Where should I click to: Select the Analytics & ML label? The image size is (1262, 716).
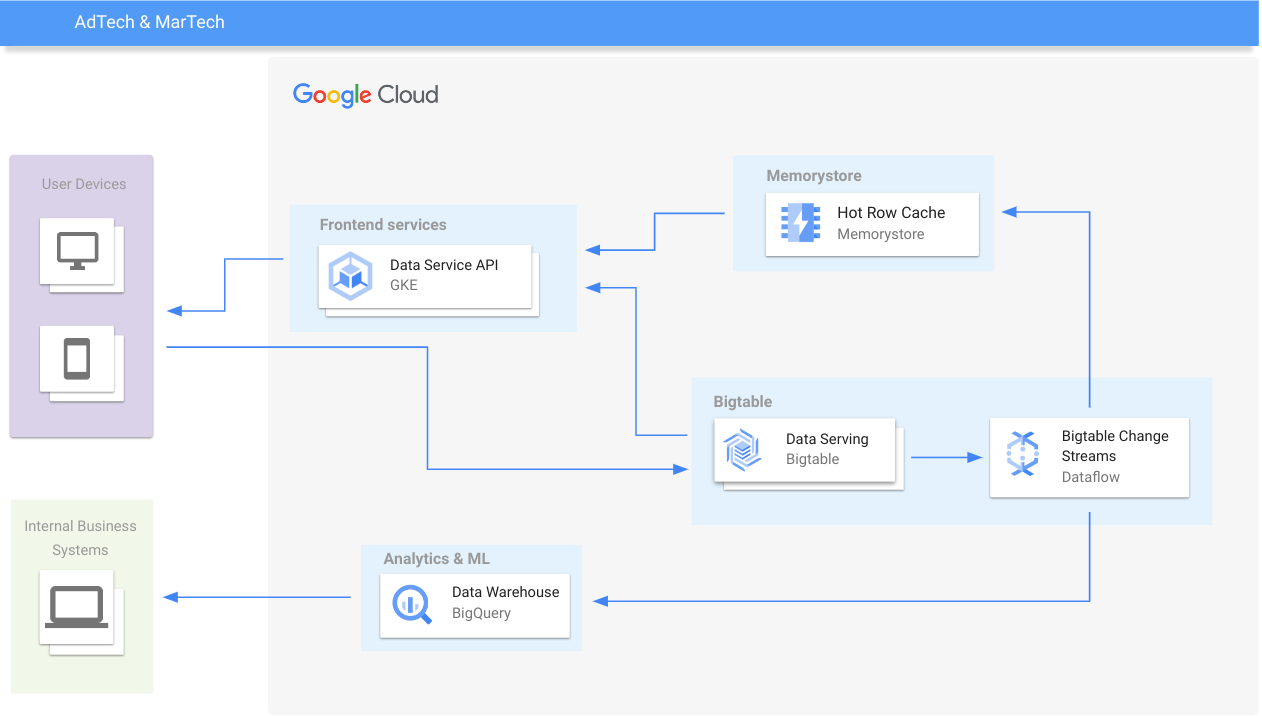click(x=436, y=558)
